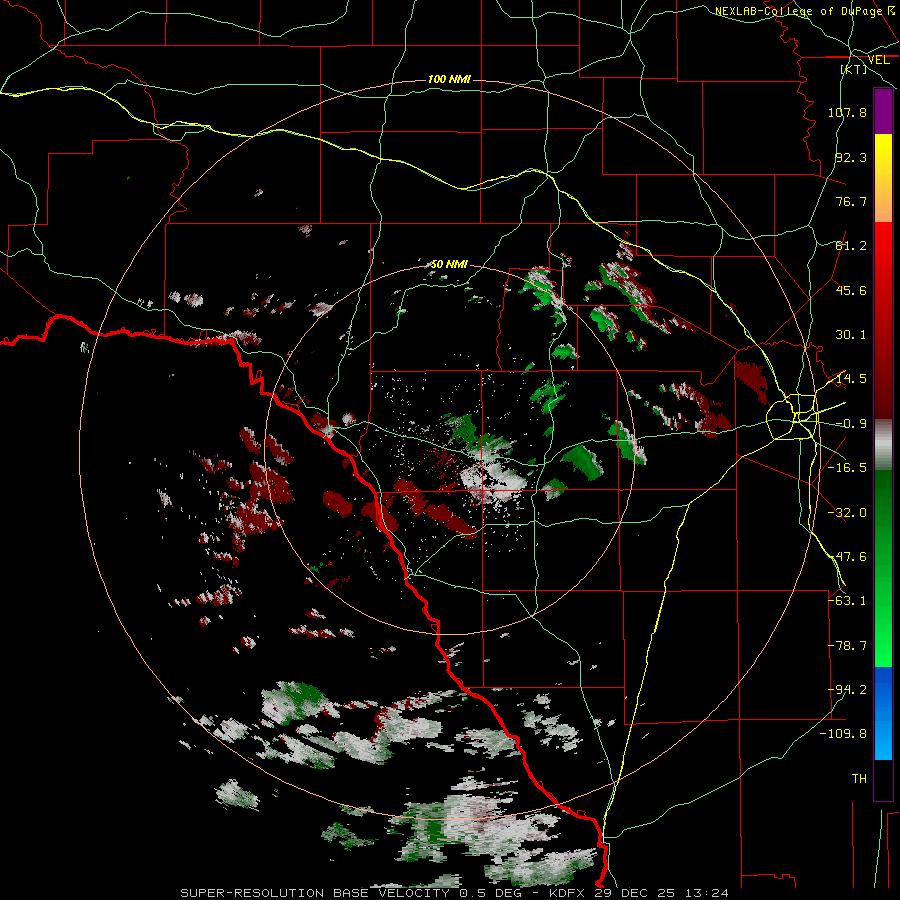Click the 'SUPER-RESOLUTION BASE VELOCITY' caption text
This screenshot has height=900, width=900.
coord(317,893)
